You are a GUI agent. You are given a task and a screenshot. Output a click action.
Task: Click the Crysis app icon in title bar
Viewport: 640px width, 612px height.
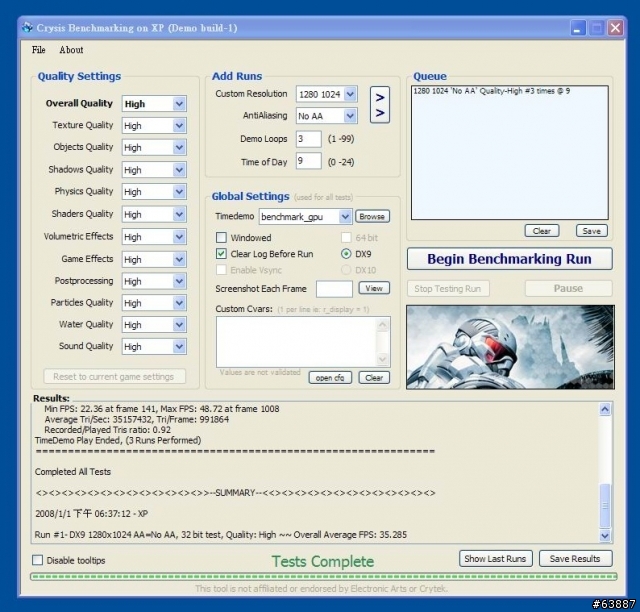pos(27,27)
